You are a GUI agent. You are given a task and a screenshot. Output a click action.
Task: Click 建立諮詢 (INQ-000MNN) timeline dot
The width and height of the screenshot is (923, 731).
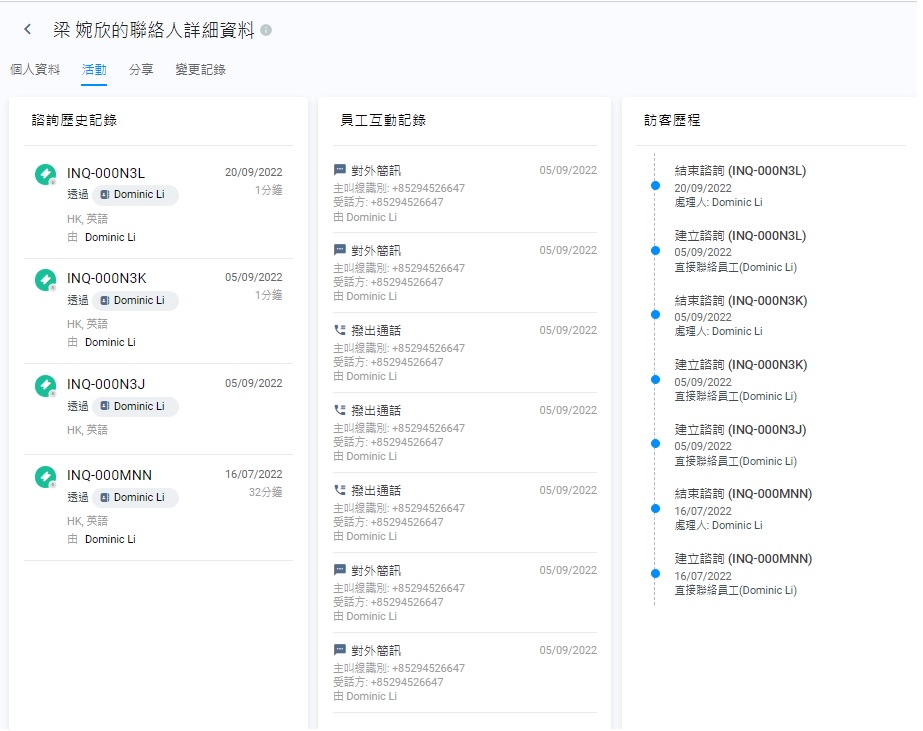(x=655, y=574)
